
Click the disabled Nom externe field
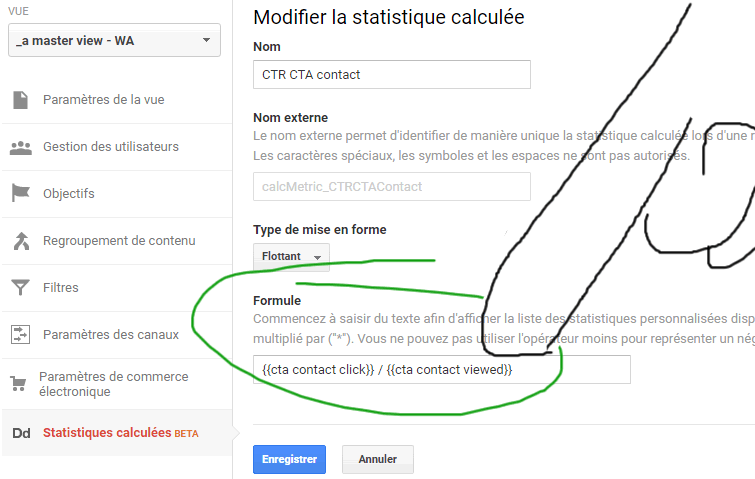pyautogui.click(x=392, y=186)
